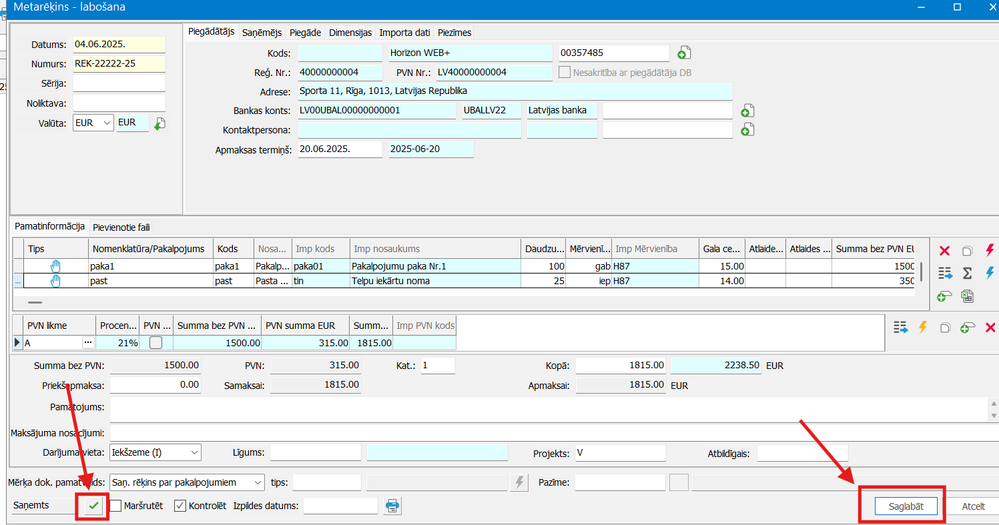Open the ellipsis lookup in the PVN likme cell
The image size is (999, 525).
88,343
